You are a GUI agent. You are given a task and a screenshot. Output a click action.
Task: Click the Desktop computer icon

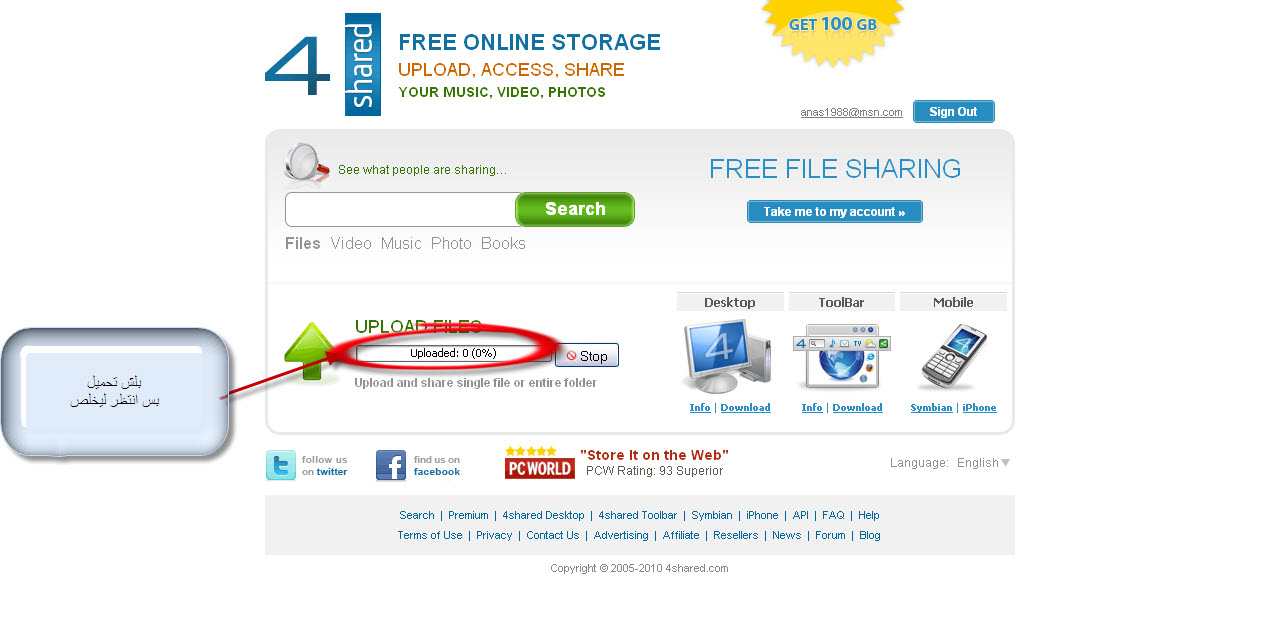728,356
